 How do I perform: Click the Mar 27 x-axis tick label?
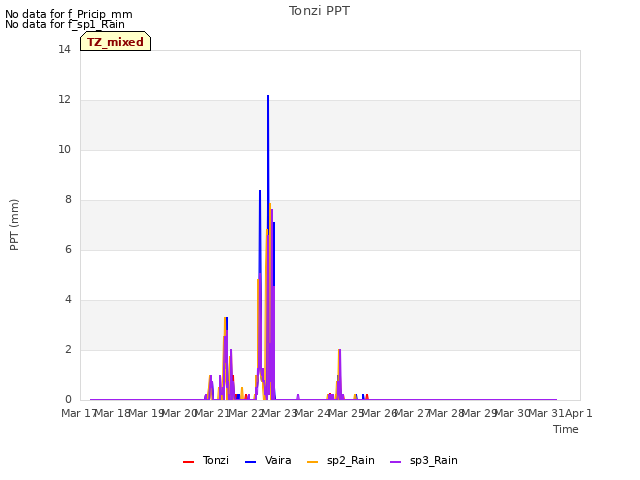coord(412,413)
